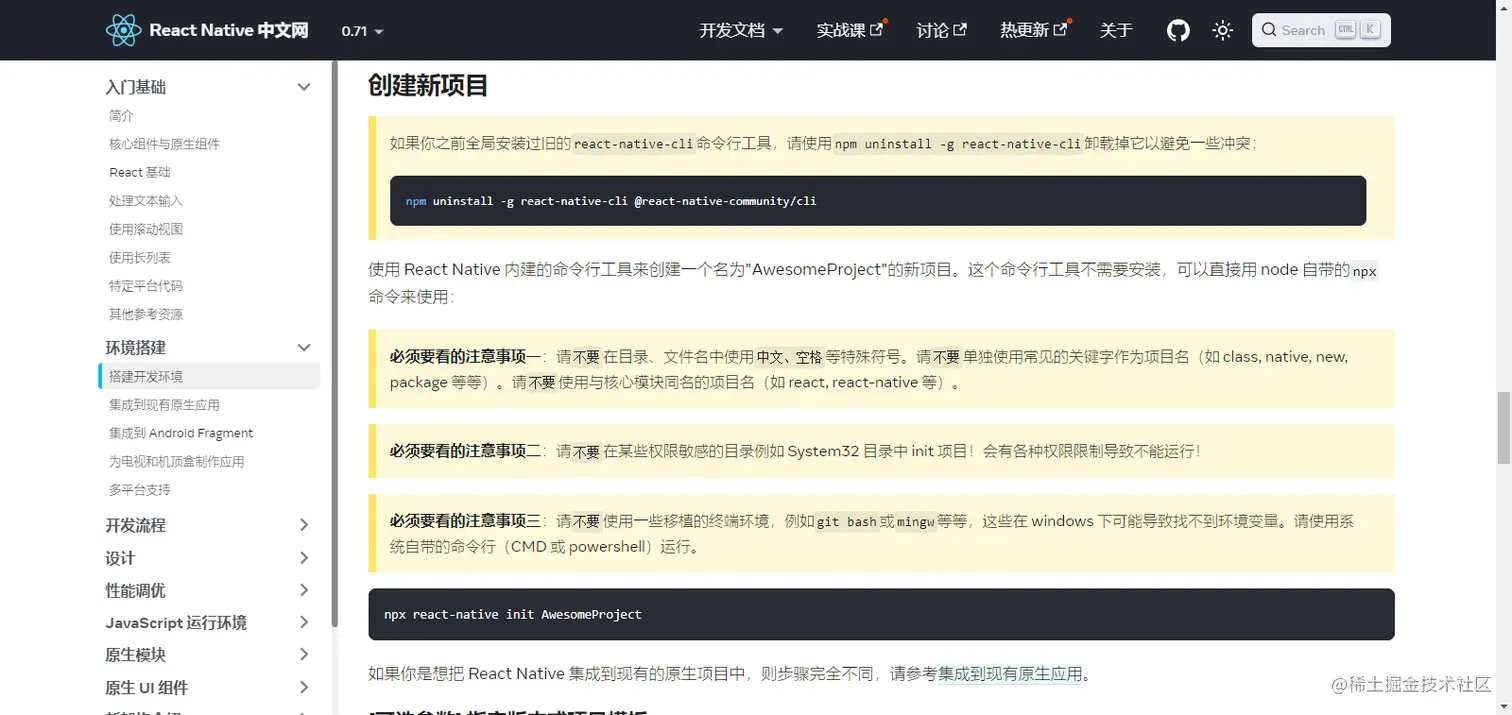Image resolution: width=1512 pixels, height=715 pixels.
Task: Open the 实战课 external link
Action: click(x=850, y=30)
